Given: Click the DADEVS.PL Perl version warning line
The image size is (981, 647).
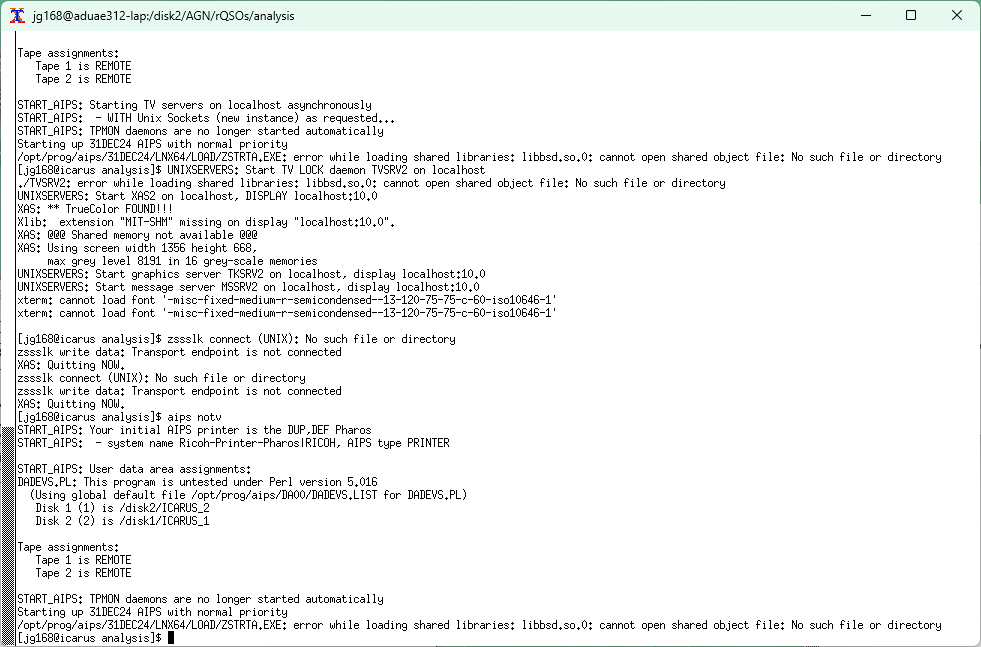Looking at the screenshot, I should 197,482.
